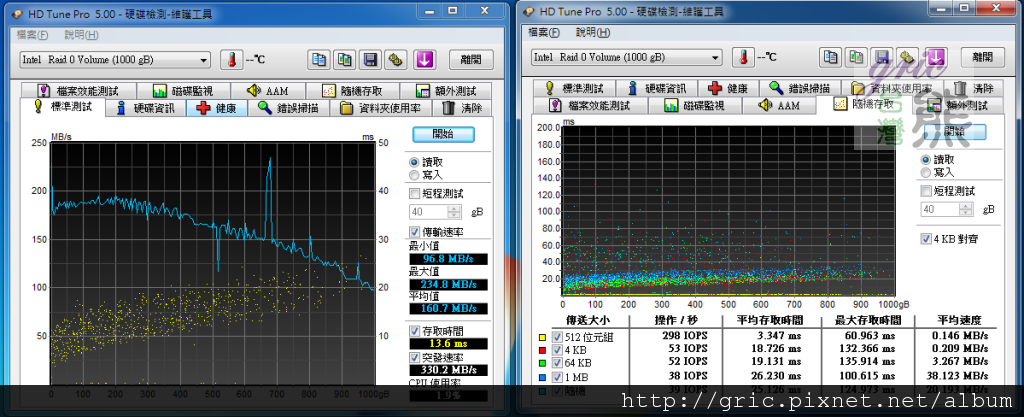Uncheck the 512 位元組 transfer size checkbox

click(x=557, y=337)
